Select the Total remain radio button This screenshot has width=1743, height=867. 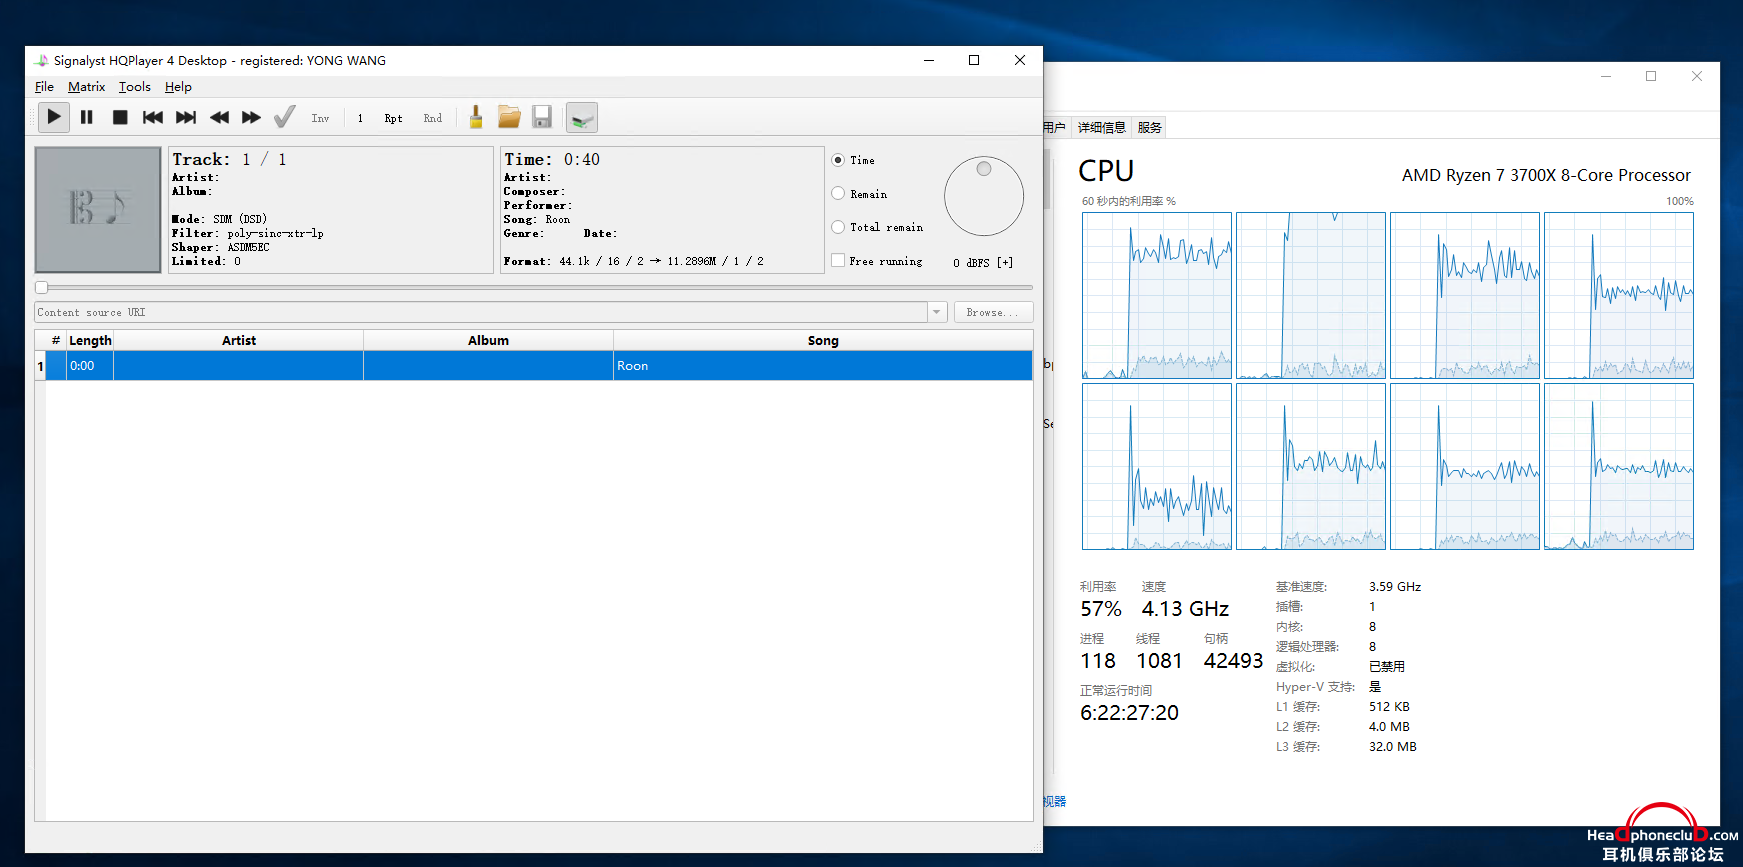click(838, 227)
